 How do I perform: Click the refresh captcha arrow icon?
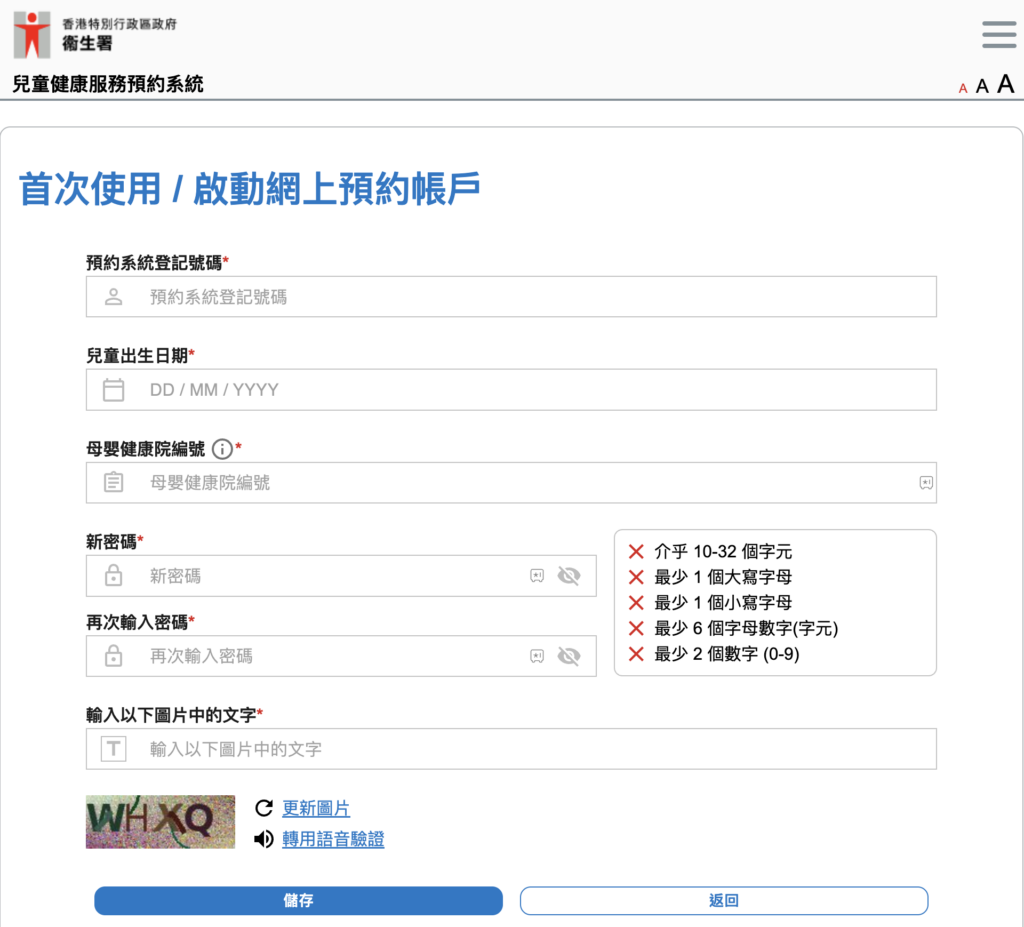tap(264, 809)
